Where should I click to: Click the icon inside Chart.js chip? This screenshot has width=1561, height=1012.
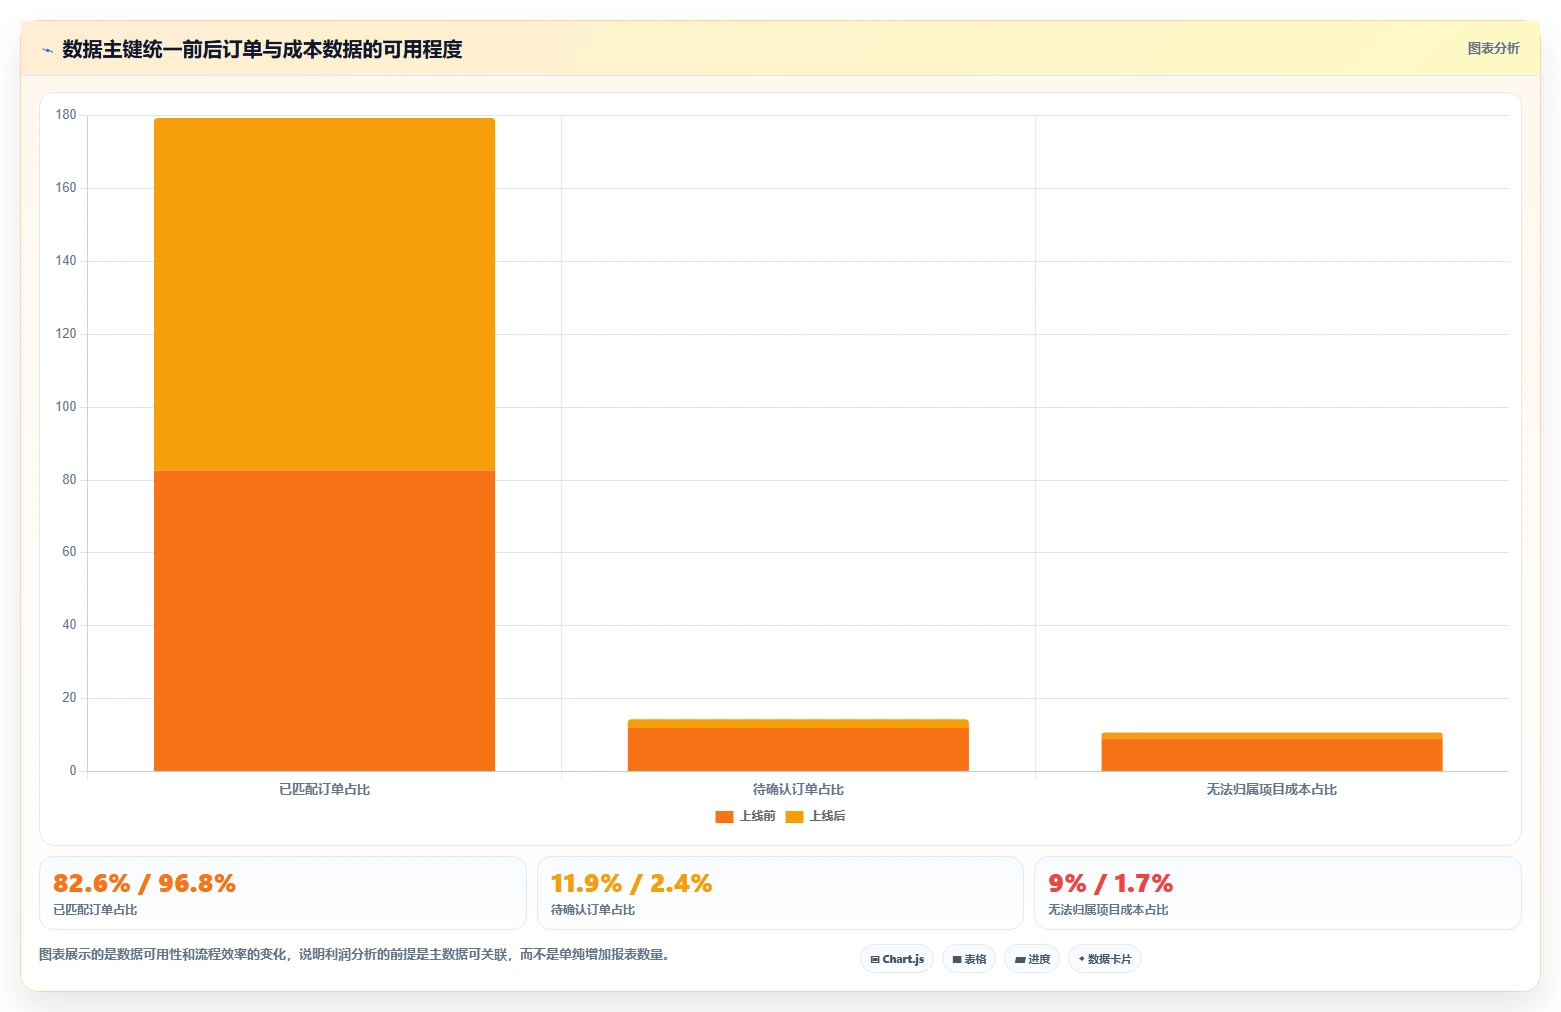(875, 959)
